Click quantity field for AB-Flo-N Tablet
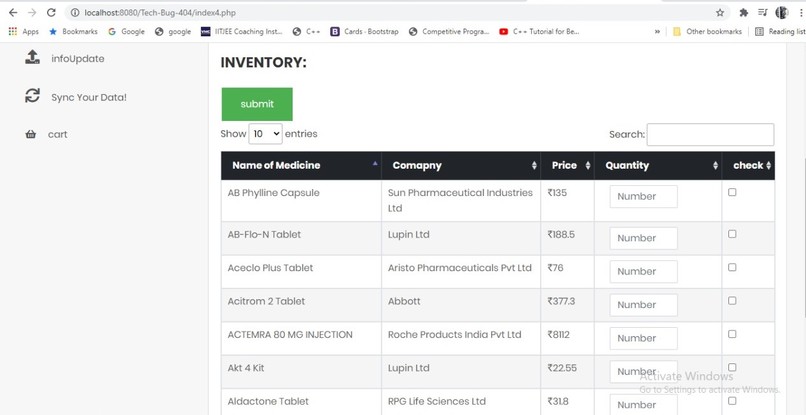The width and height of the screenshot is (806, 415). pos(644,238)
